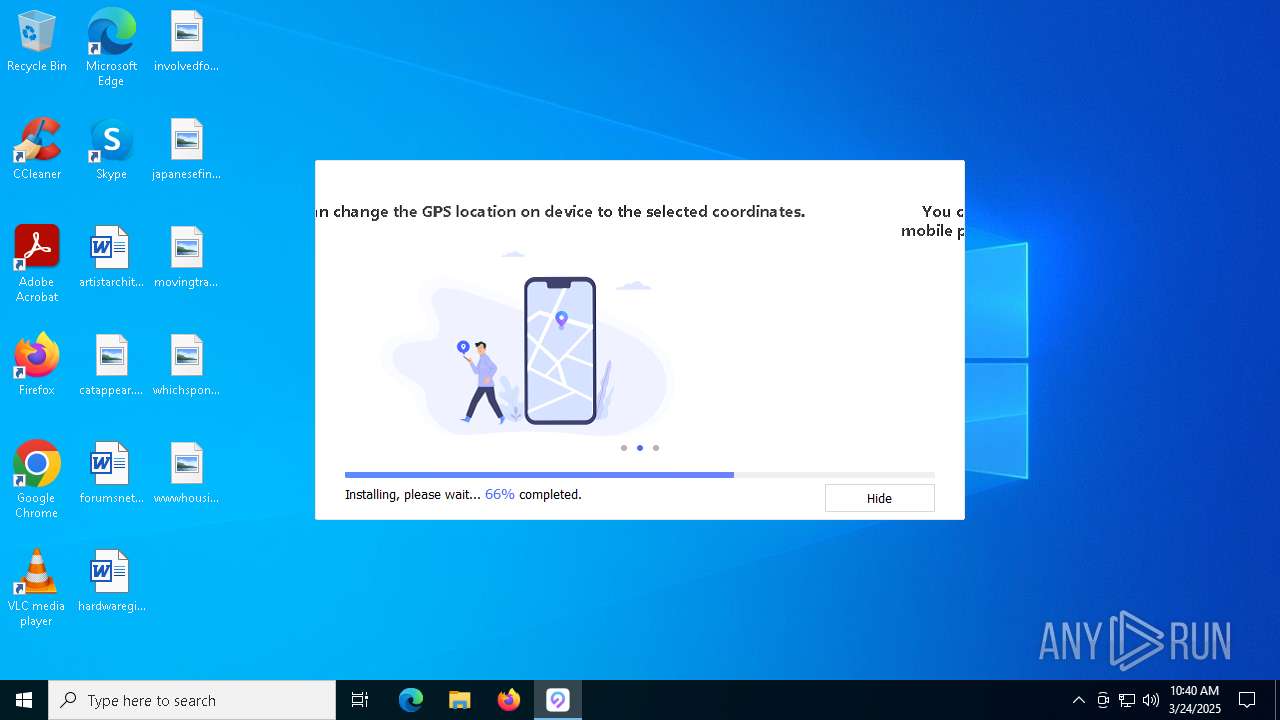Viewport: 1280px width, 720px height.
Task: Open Google Chrome desktop shortcut
Action: [37, 480]
